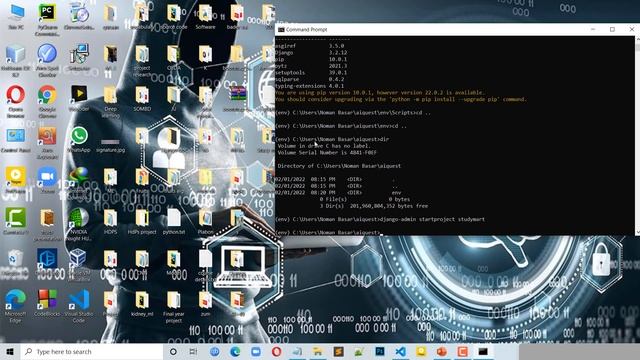Open Camtasia desktop shortcut
Screen dimensions: 640x360
(x=16, y=221)
